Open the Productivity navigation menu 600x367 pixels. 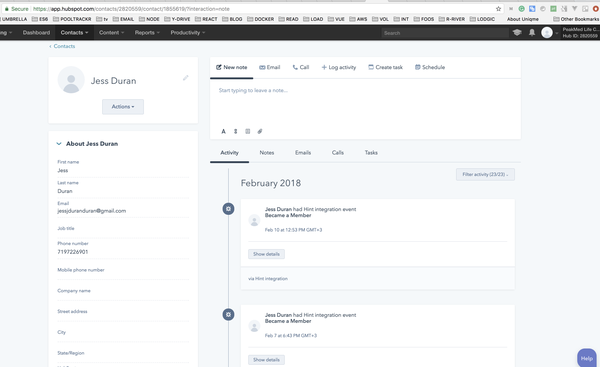pyautogui.click(x=188, y=33)
